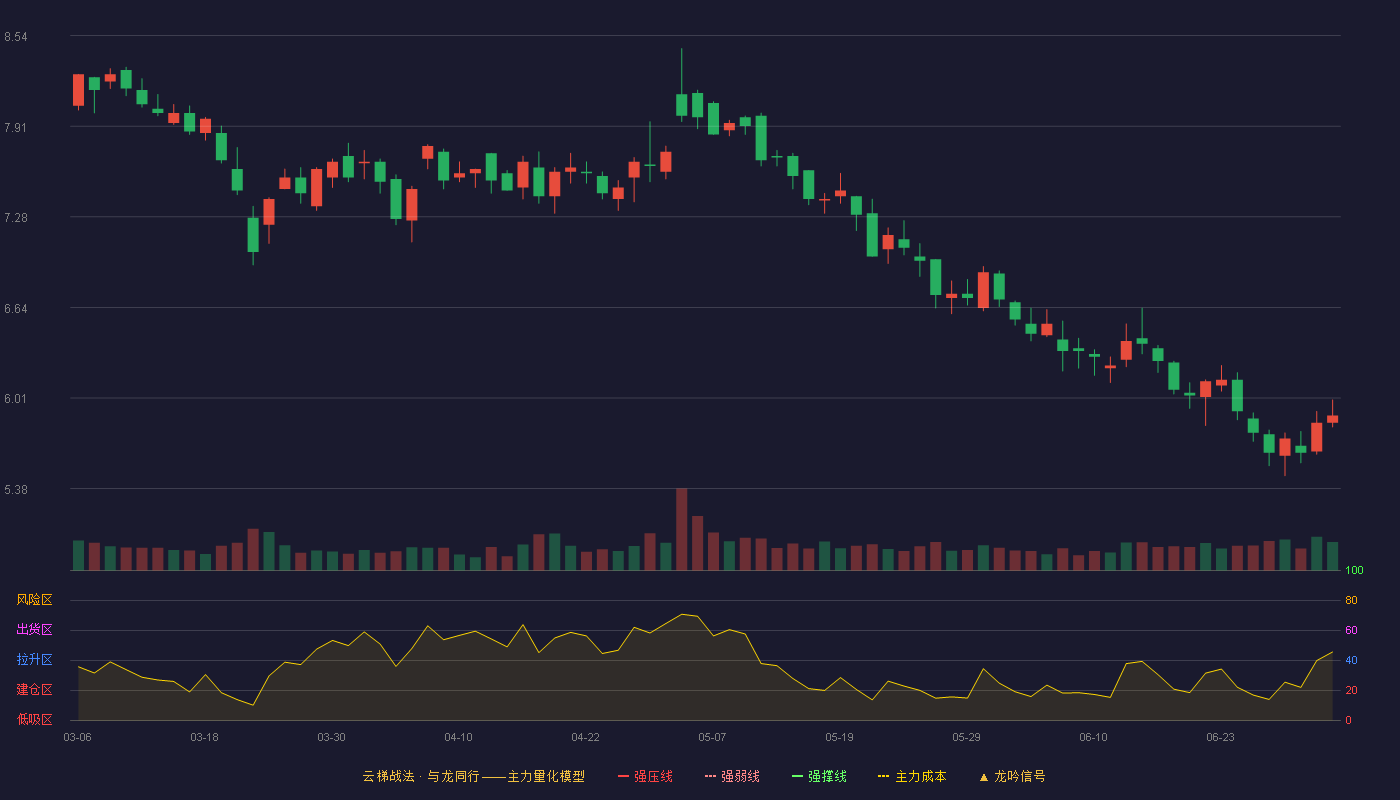Select the last candlestick on the right
The height and width of the screenshot is (800, 1400).
click(x=1332, y=414)
